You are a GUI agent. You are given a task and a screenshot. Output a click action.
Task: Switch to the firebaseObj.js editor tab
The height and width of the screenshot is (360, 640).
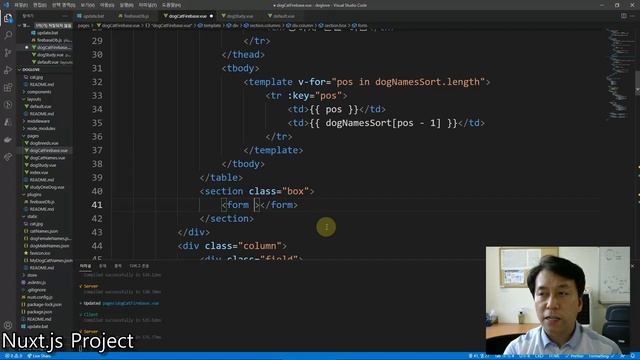(x=134, y=16)
